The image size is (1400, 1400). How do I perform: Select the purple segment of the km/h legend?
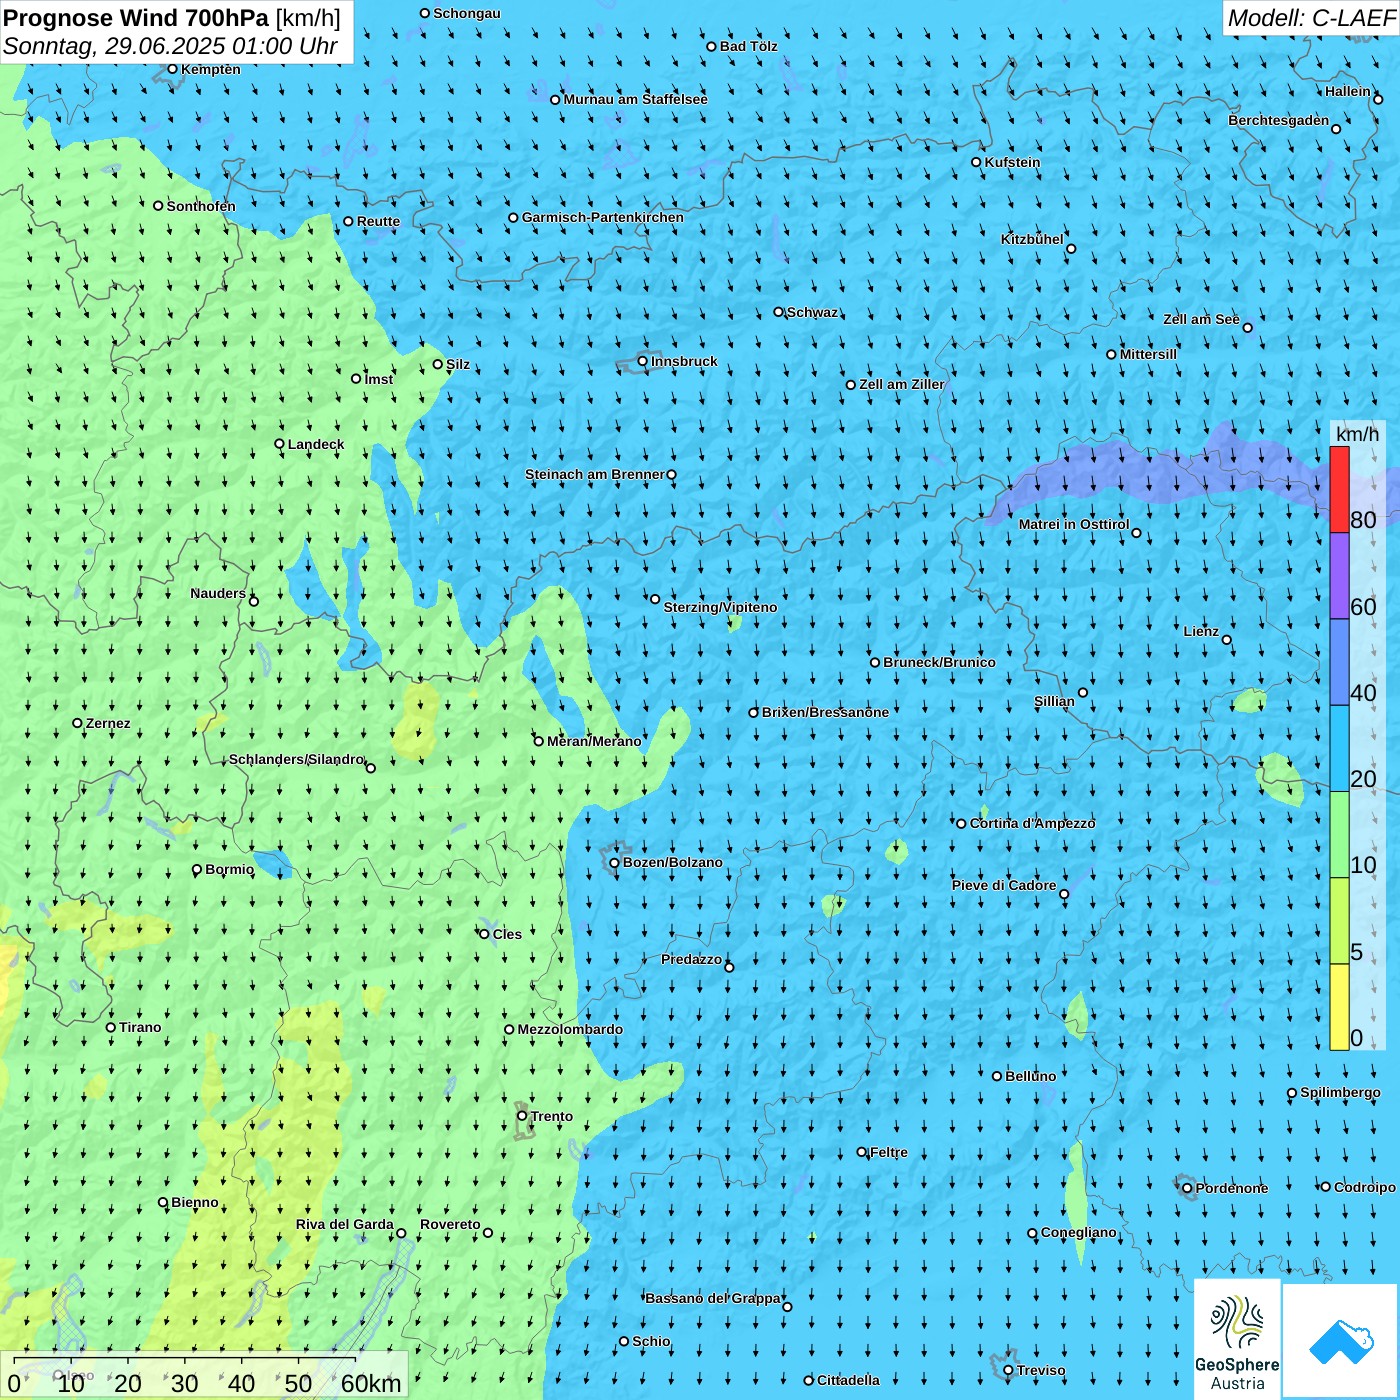[x=1339, y=576]
